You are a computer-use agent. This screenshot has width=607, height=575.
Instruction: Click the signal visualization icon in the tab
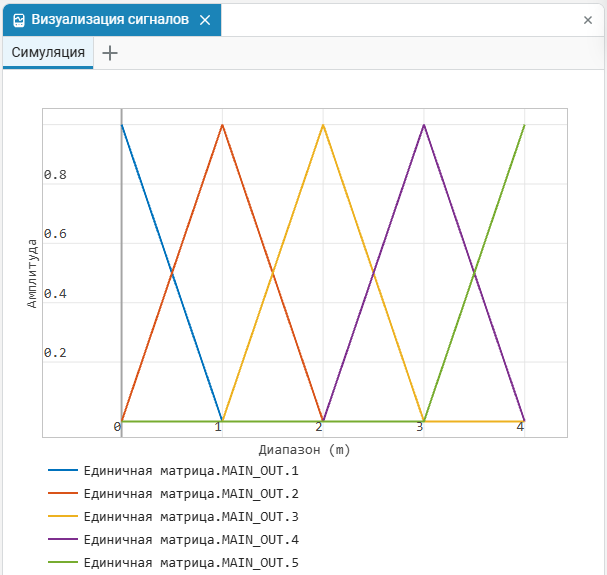point(19,20)
